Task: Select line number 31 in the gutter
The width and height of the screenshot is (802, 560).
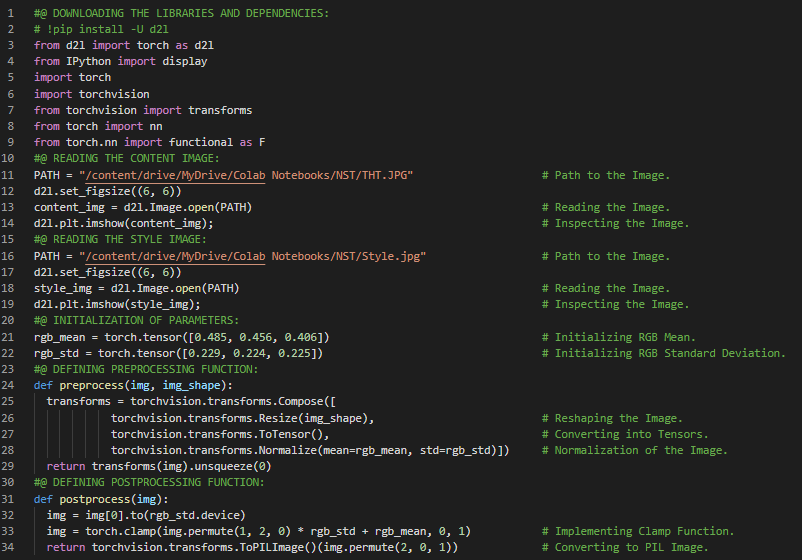Action: tap(12, 499)
